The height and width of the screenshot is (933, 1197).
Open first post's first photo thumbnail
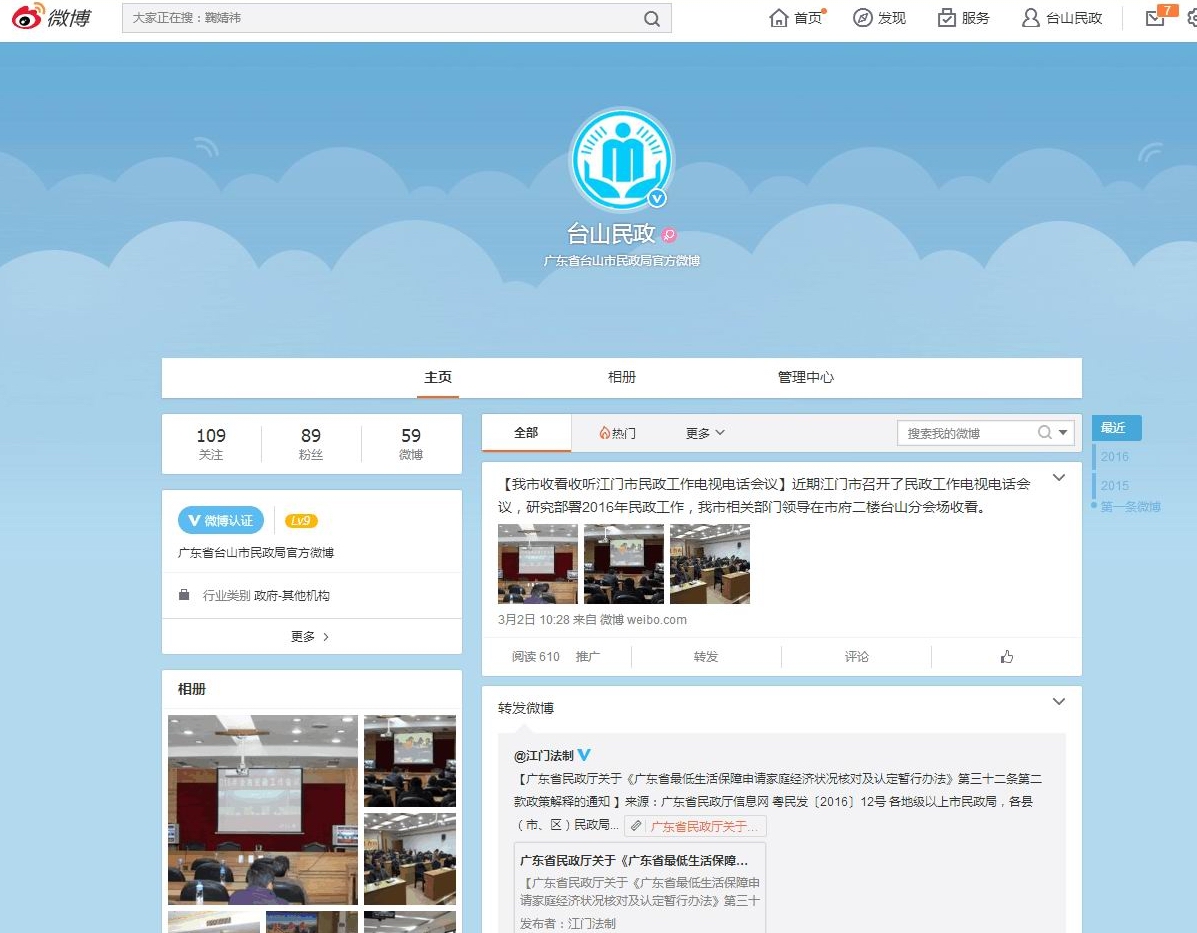click(x=537, y=564)
